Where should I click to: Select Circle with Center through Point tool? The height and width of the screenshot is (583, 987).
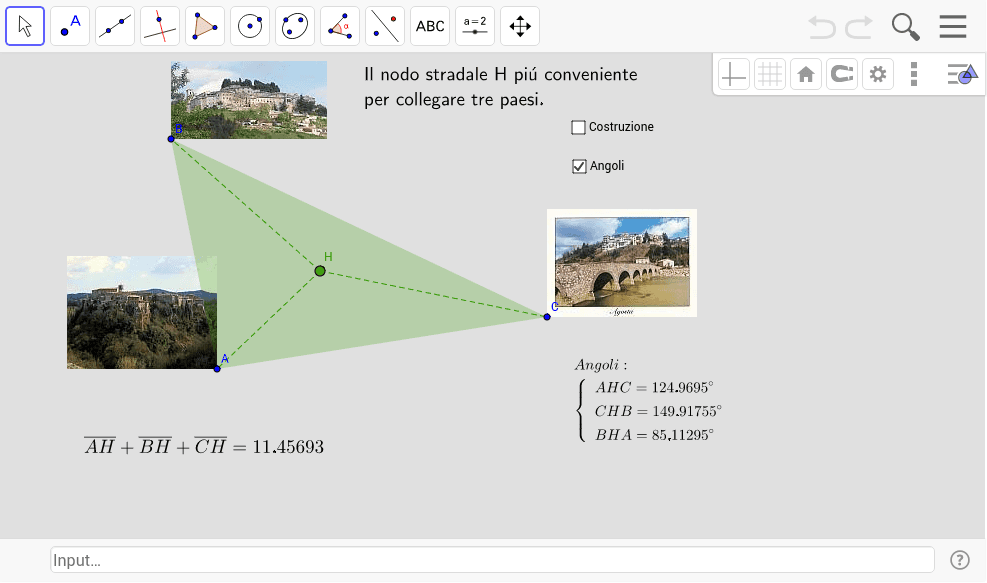pos(250,26)
